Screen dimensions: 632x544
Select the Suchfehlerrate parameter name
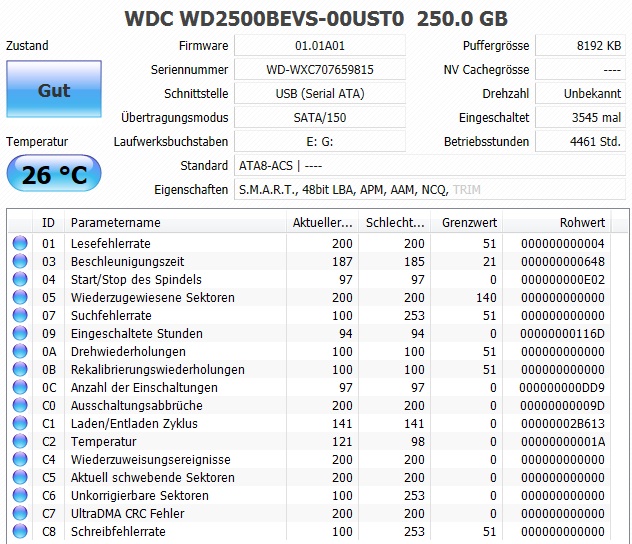tap(111, 316)
